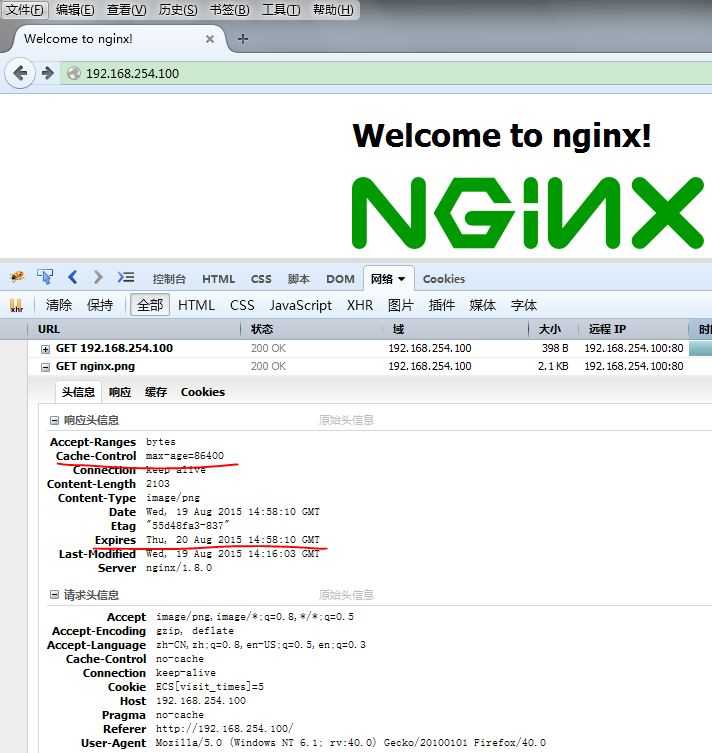Open the 帮助(H) menu

pyautogui.click(x=333, y=10)
